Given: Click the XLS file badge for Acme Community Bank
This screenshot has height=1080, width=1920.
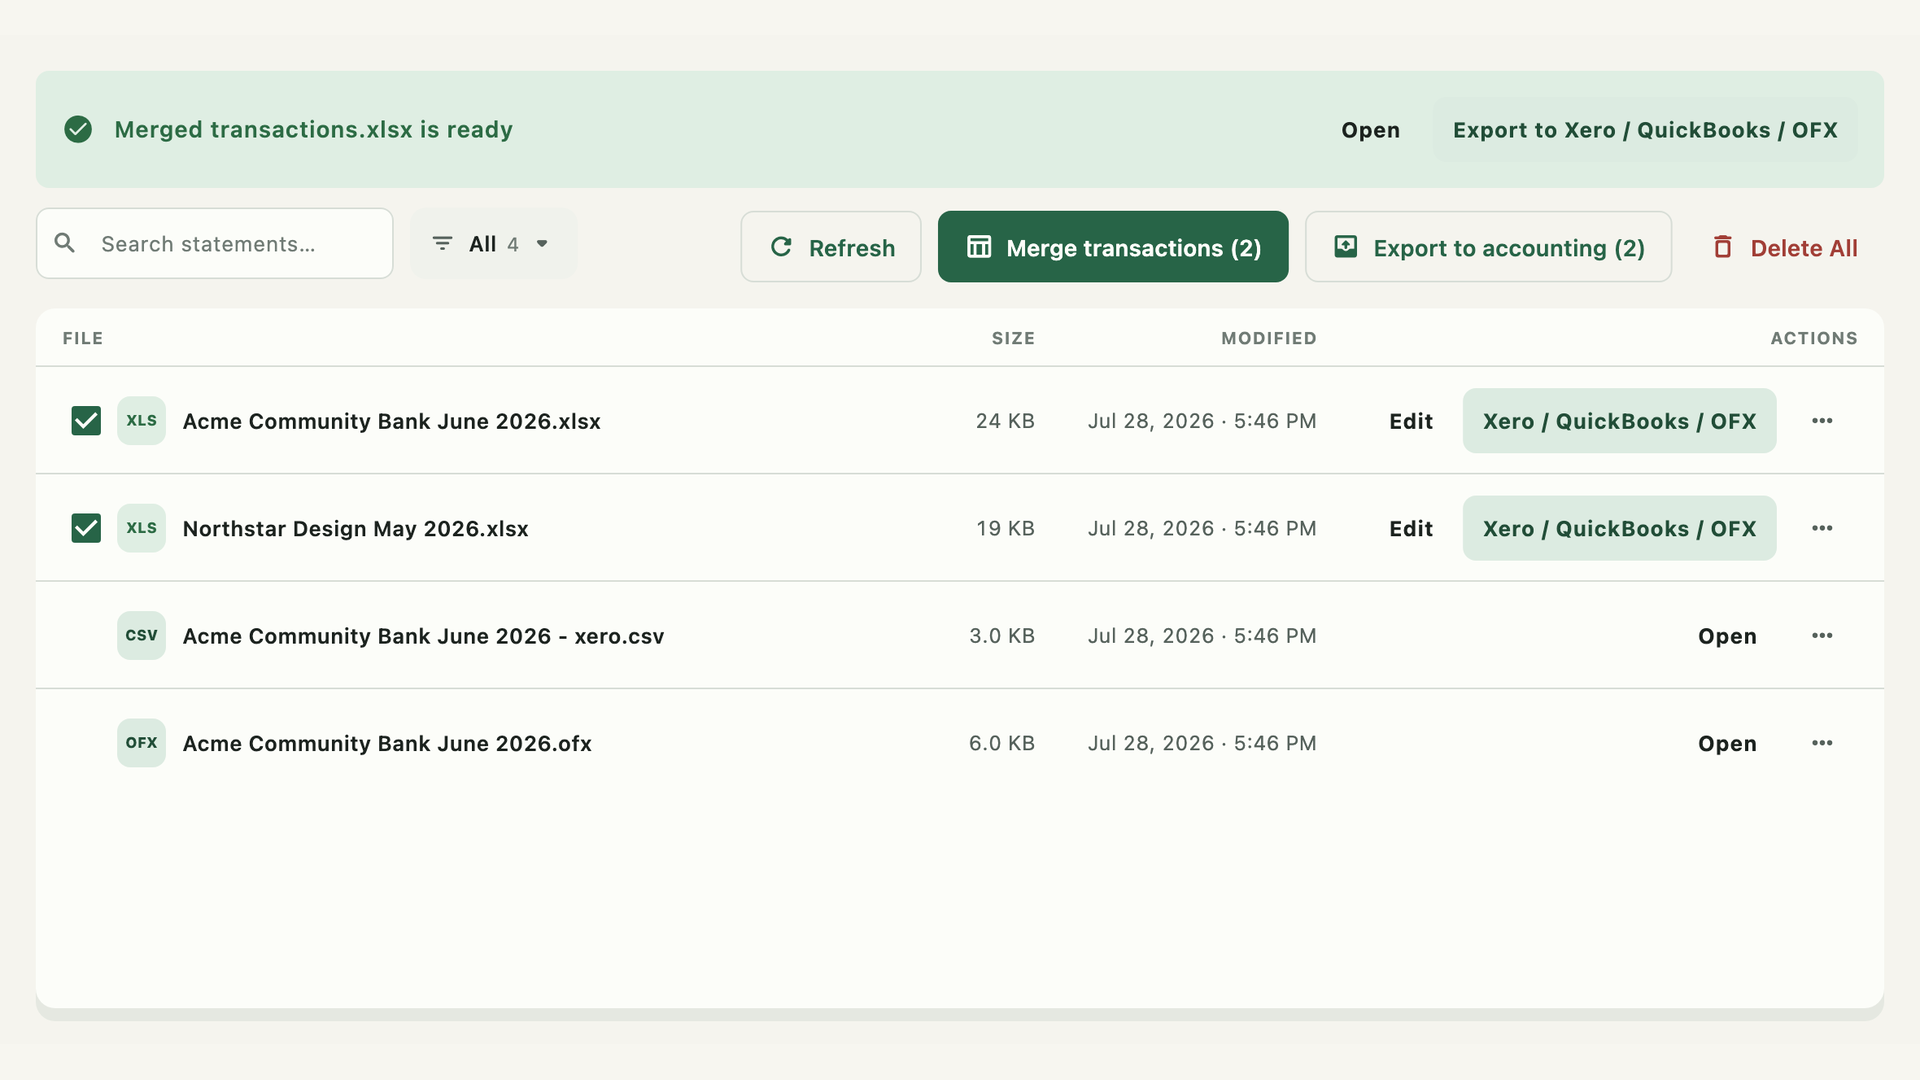Looking at the screenshot, I should click(x=141, y=421).
